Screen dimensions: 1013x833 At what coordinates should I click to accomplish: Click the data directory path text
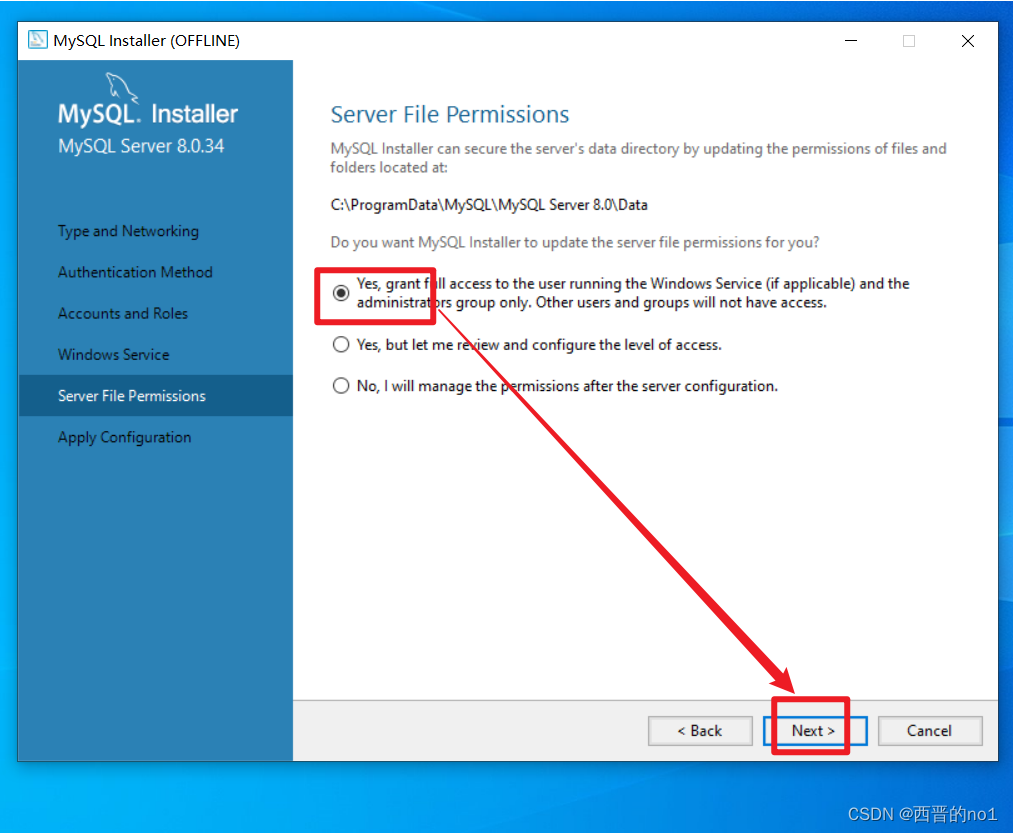(x=489, y=205)
